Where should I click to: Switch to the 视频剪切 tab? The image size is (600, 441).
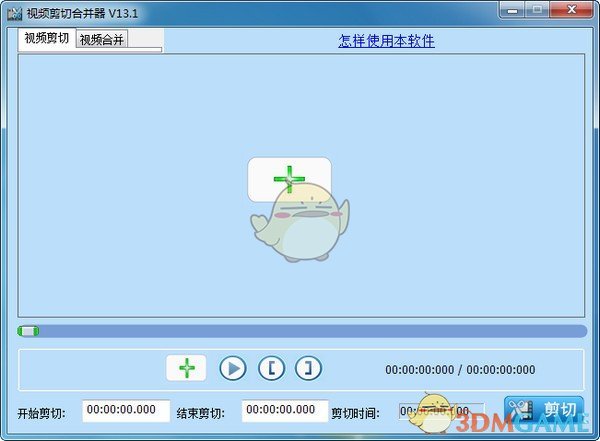pos(47,38)
